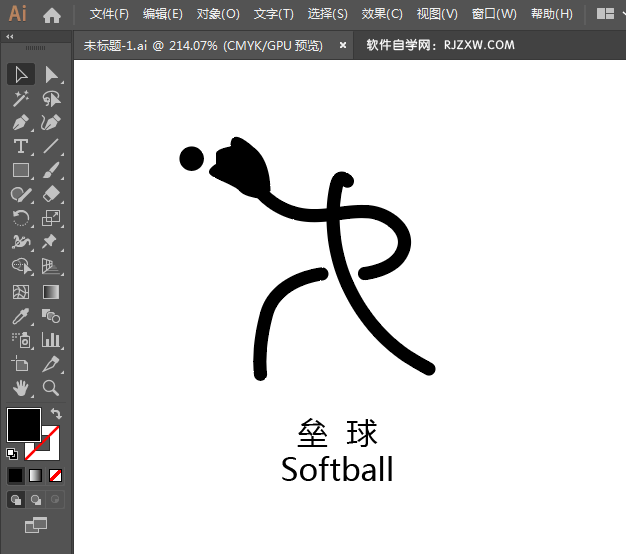Open the arrange documents layout switcher
Screen dimensions: 626x554
605,14
